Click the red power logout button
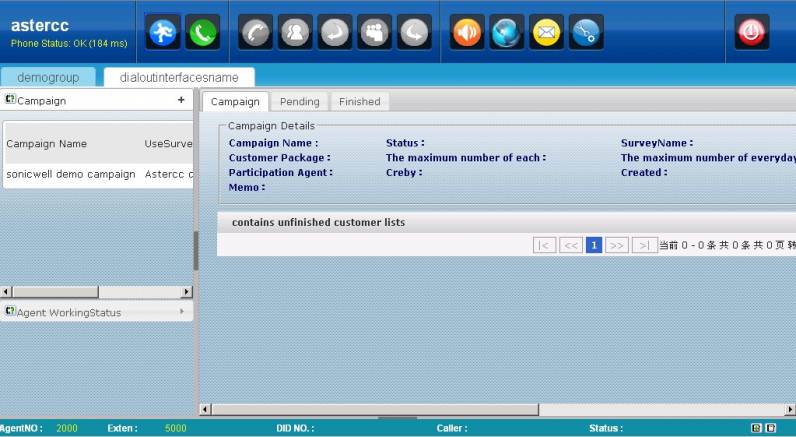The width and height of the screenshot is (796, 437). pos(752,32)
